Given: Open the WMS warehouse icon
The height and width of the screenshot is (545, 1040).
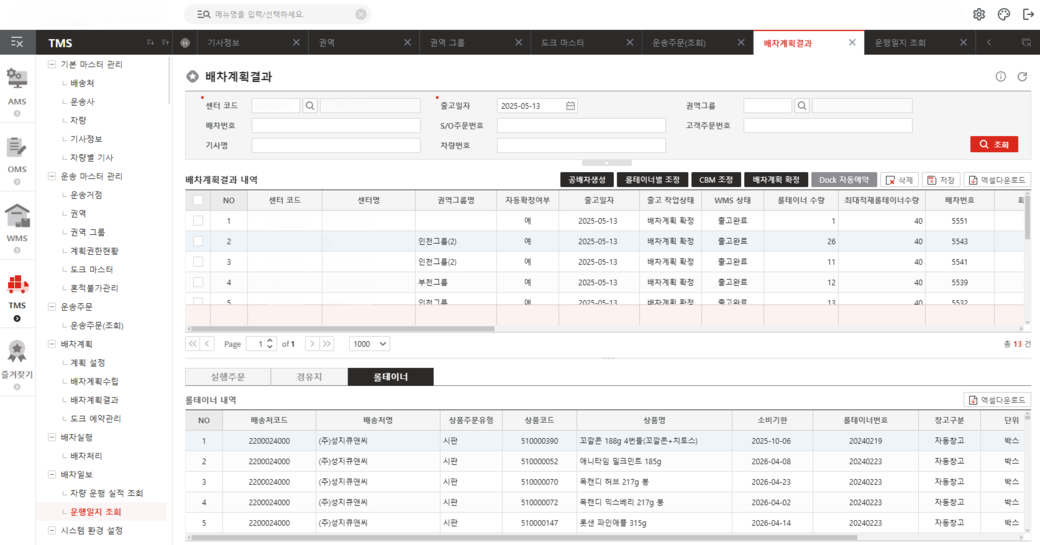Looking at the screenshot, I should [17, 216].
